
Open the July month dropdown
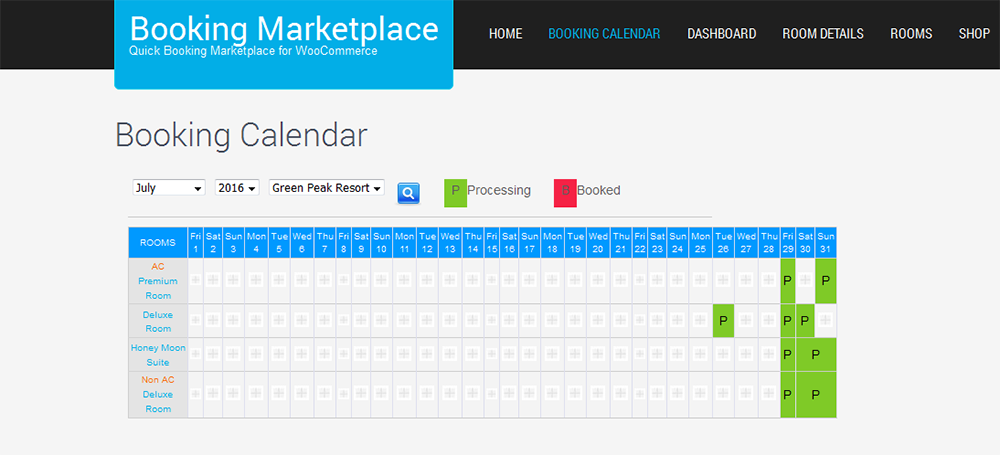(x=168, y=188)
